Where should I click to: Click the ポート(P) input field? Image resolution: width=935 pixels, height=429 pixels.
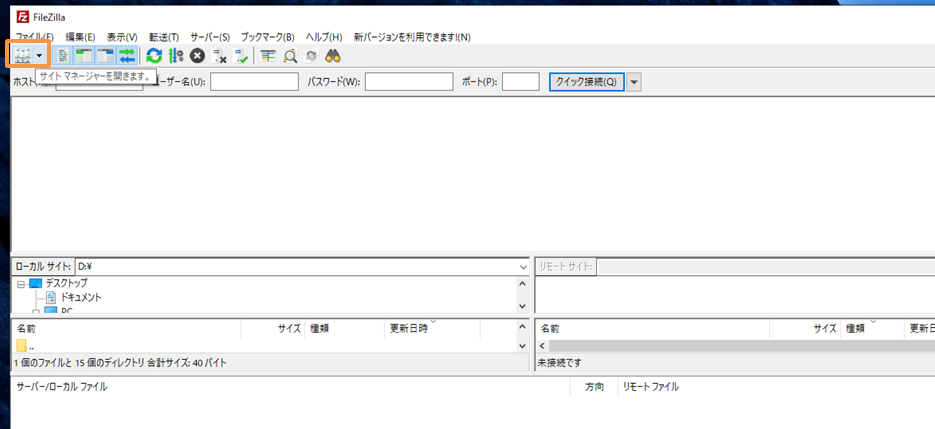(x=521, y=82)
